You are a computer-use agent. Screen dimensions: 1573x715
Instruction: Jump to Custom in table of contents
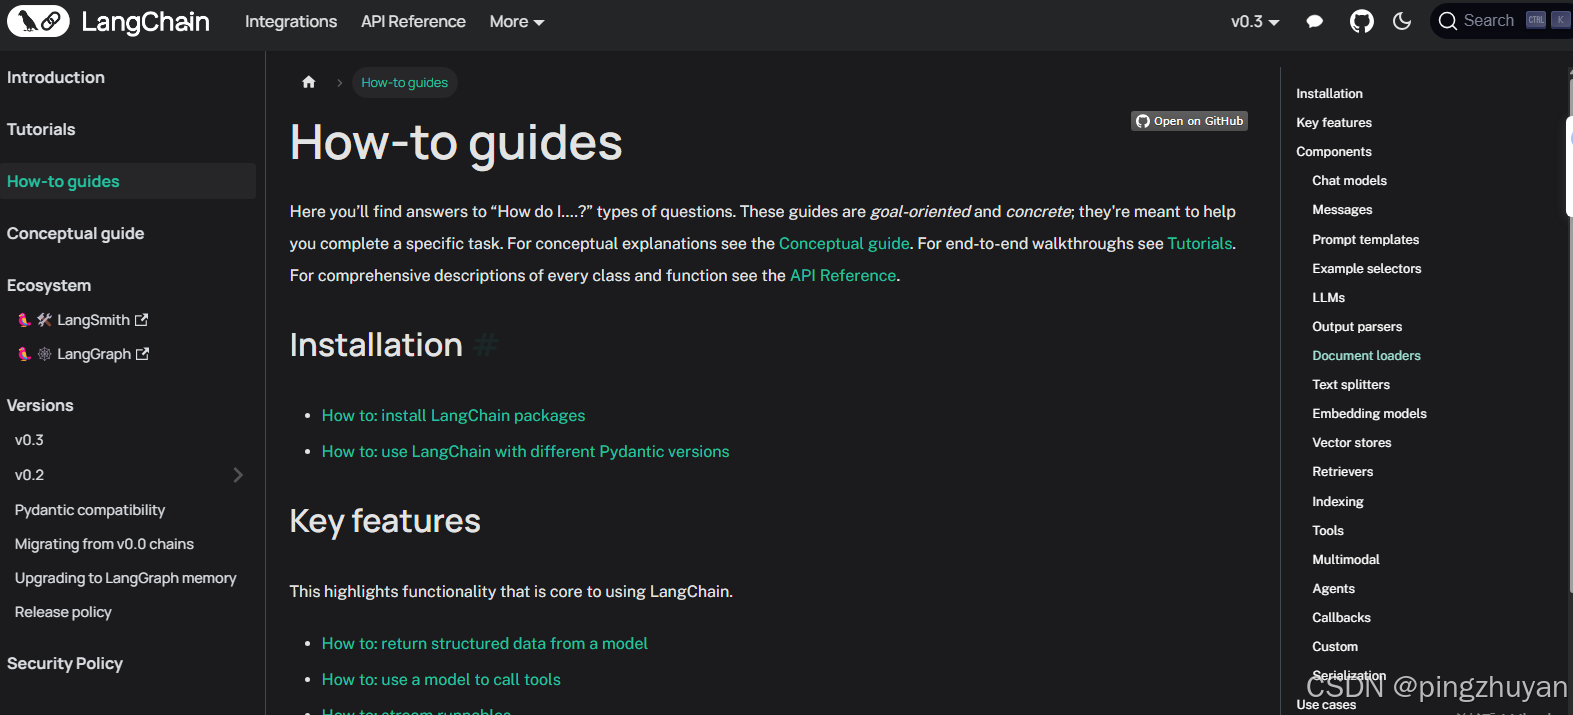pos(1335,646)
